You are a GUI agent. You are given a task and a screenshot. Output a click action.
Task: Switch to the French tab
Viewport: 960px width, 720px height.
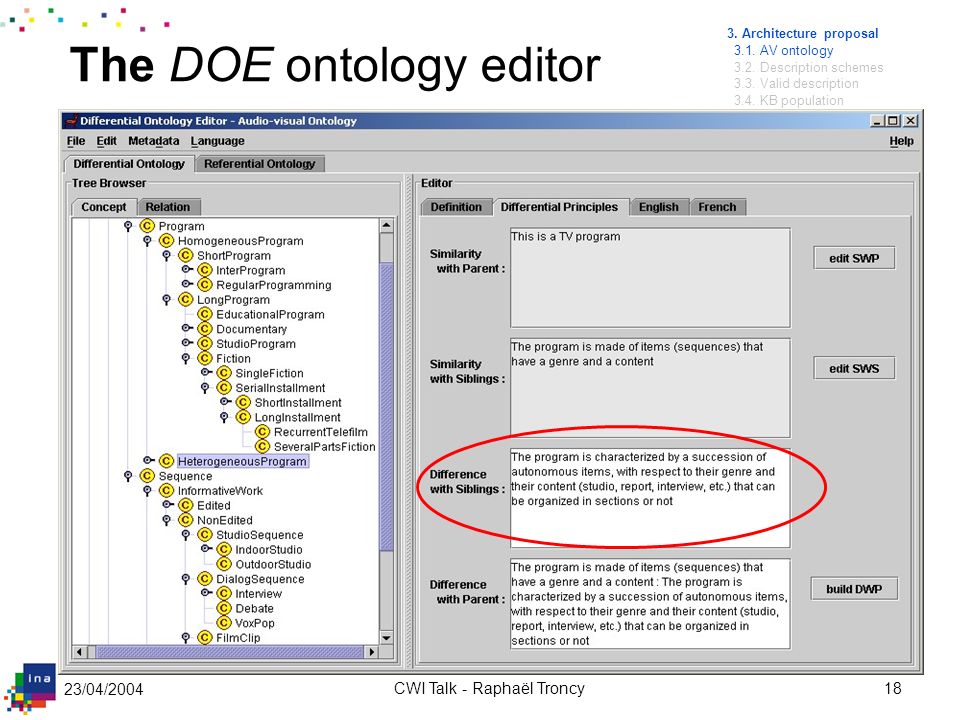[x=718, y=207]
